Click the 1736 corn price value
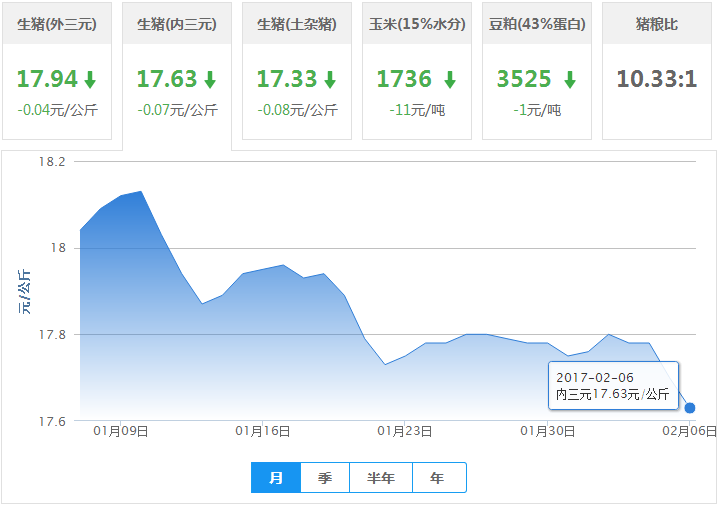The height and width of the screenshot is (508, 721). coord(404,79)
